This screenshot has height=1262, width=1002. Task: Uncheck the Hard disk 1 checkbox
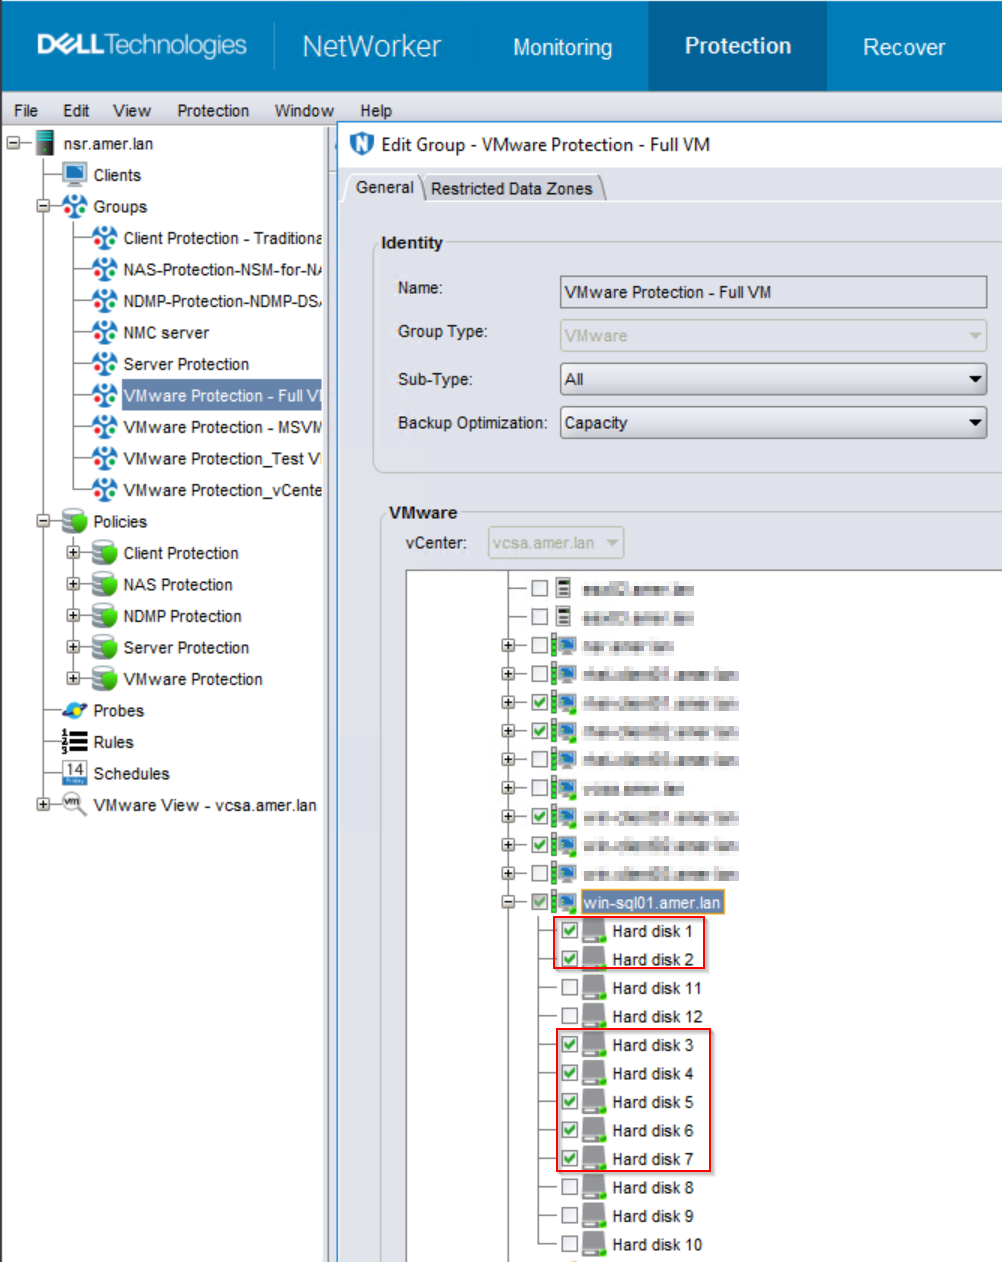[569, 931]
